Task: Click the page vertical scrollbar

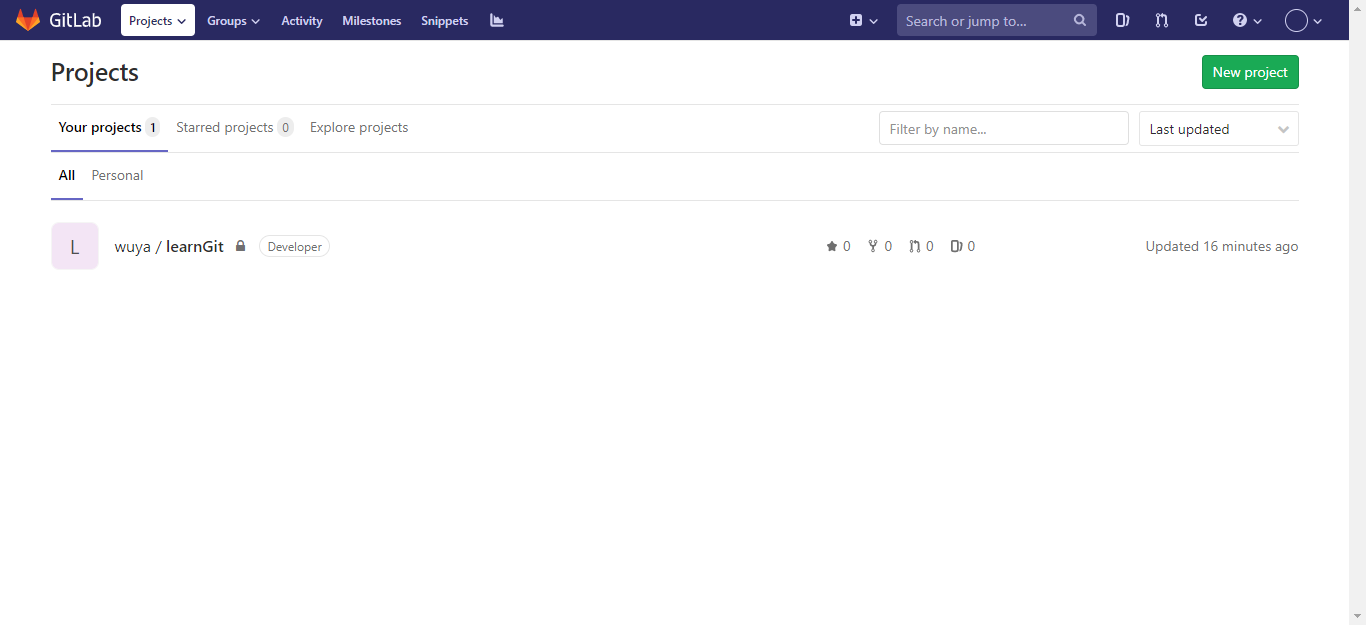Action: (x=1357, y=312)
